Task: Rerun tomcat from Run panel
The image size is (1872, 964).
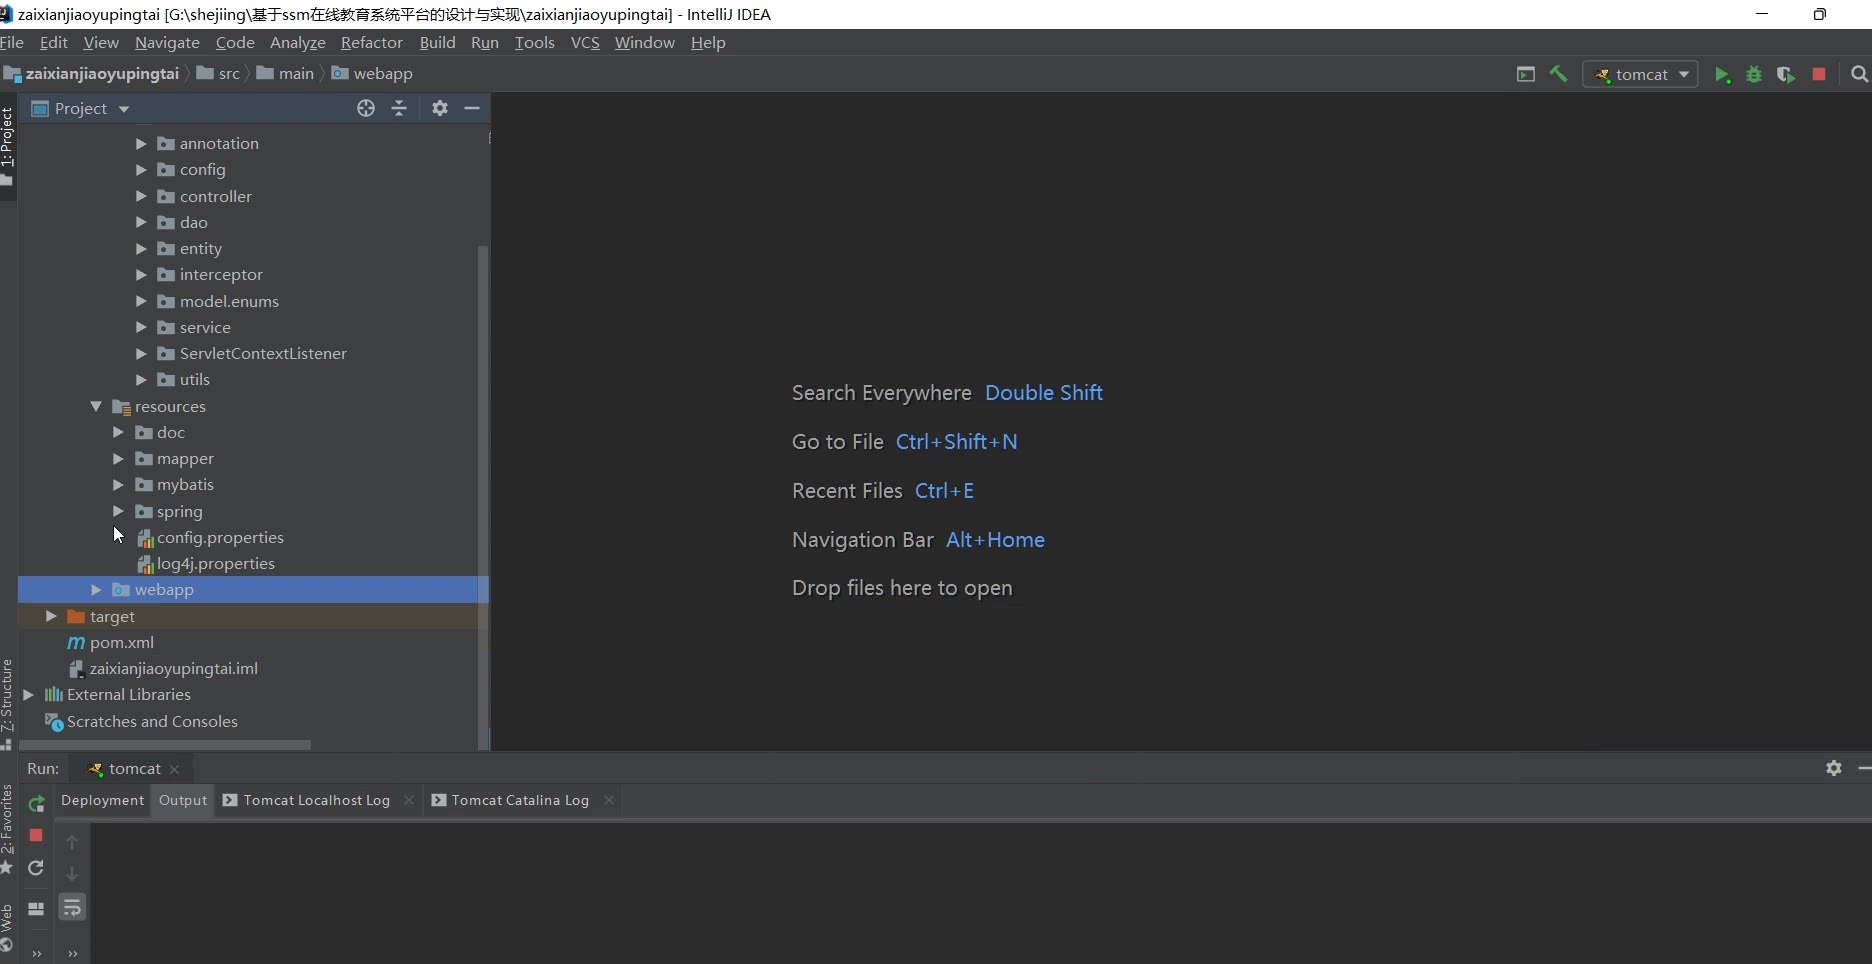Action: point(36,803)
